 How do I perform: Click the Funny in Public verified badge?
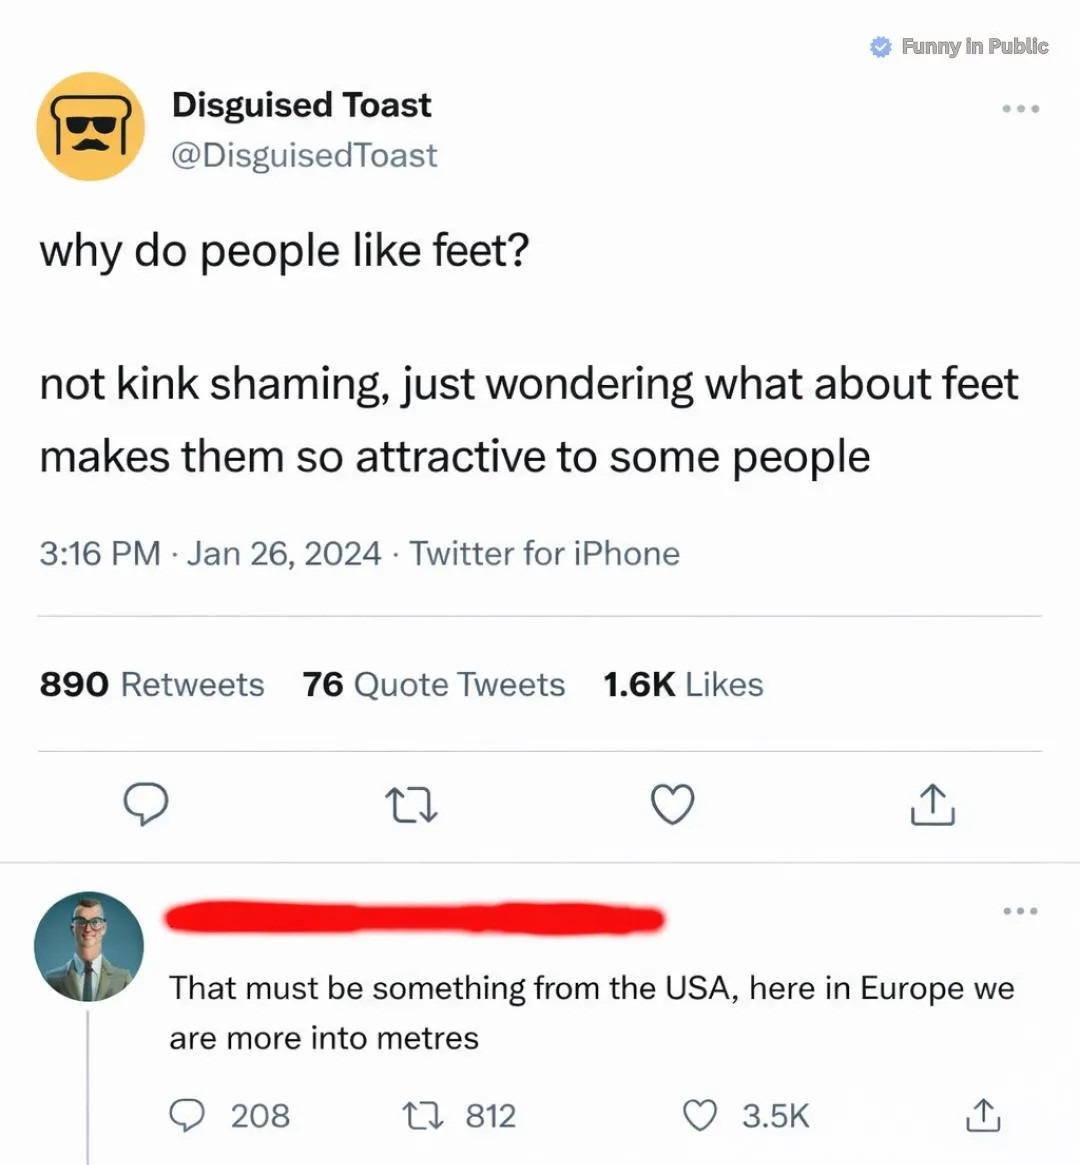(x=879, y=46)
